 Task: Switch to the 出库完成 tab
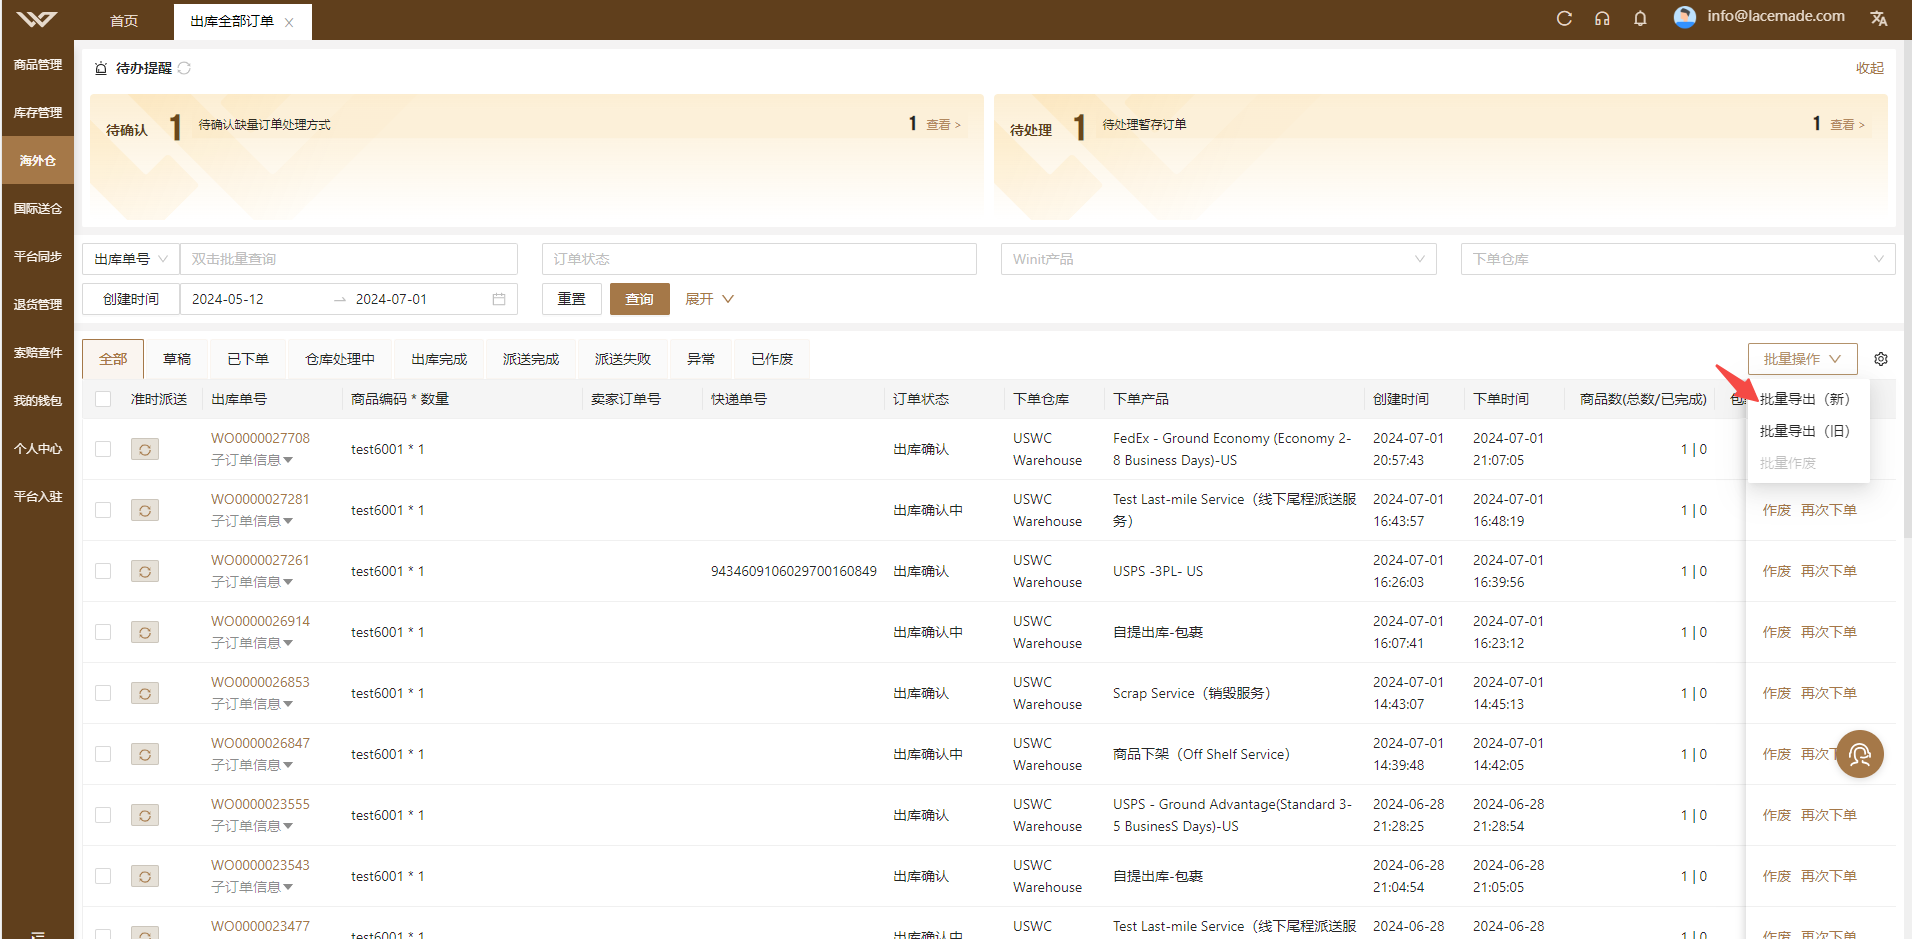[439, 359]
